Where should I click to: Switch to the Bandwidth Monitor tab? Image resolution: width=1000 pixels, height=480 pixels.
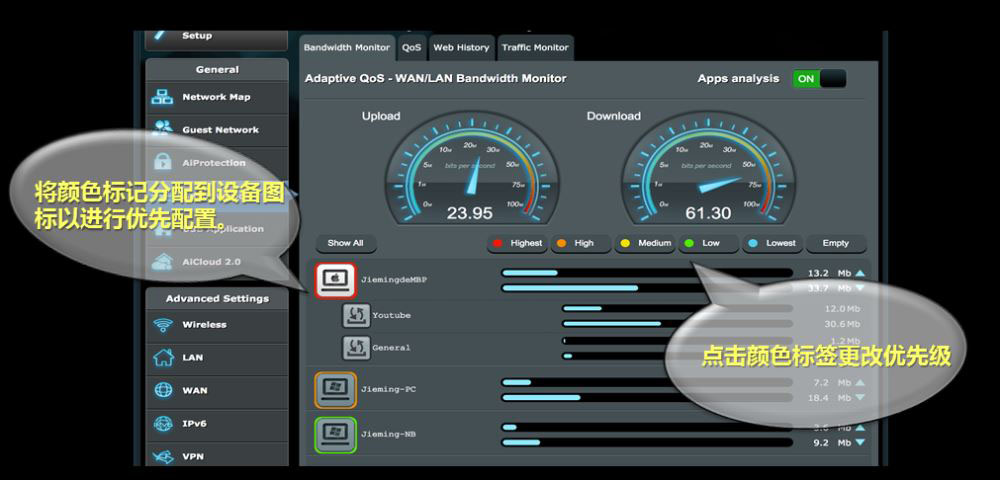pyautogui.click(x=346, y=48)
